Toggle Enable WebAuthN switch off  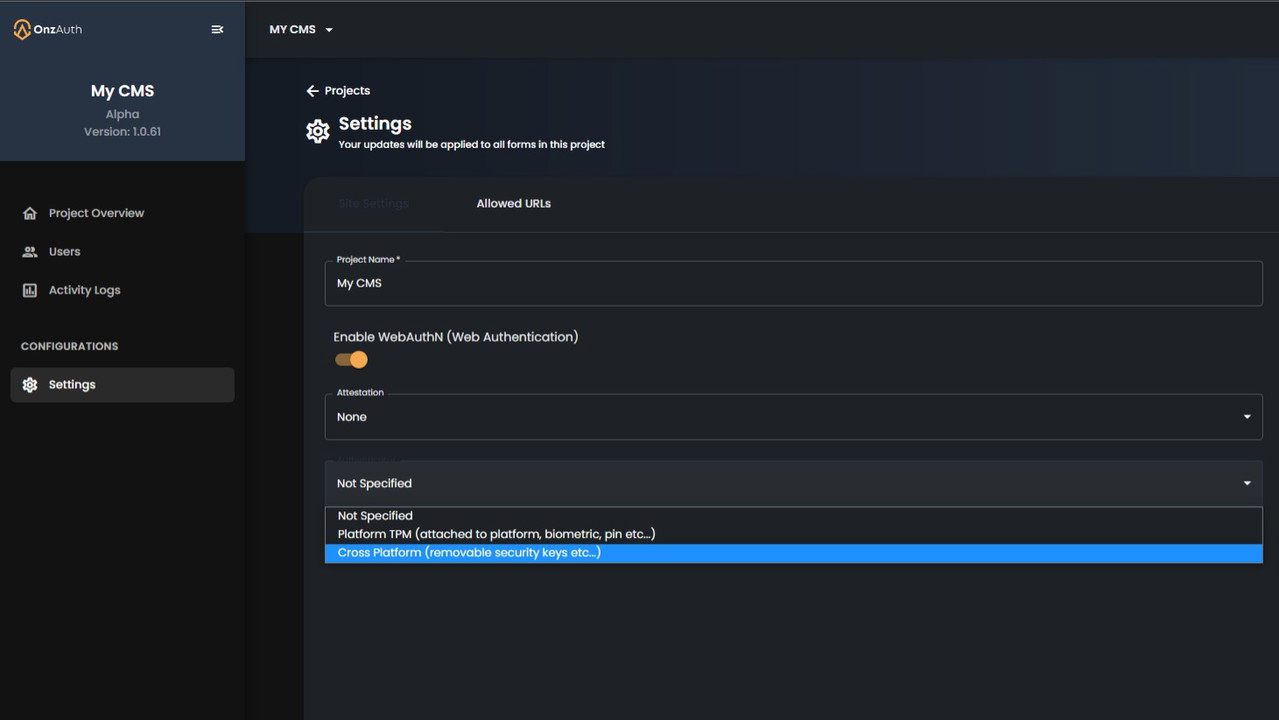tap(352, 360)
